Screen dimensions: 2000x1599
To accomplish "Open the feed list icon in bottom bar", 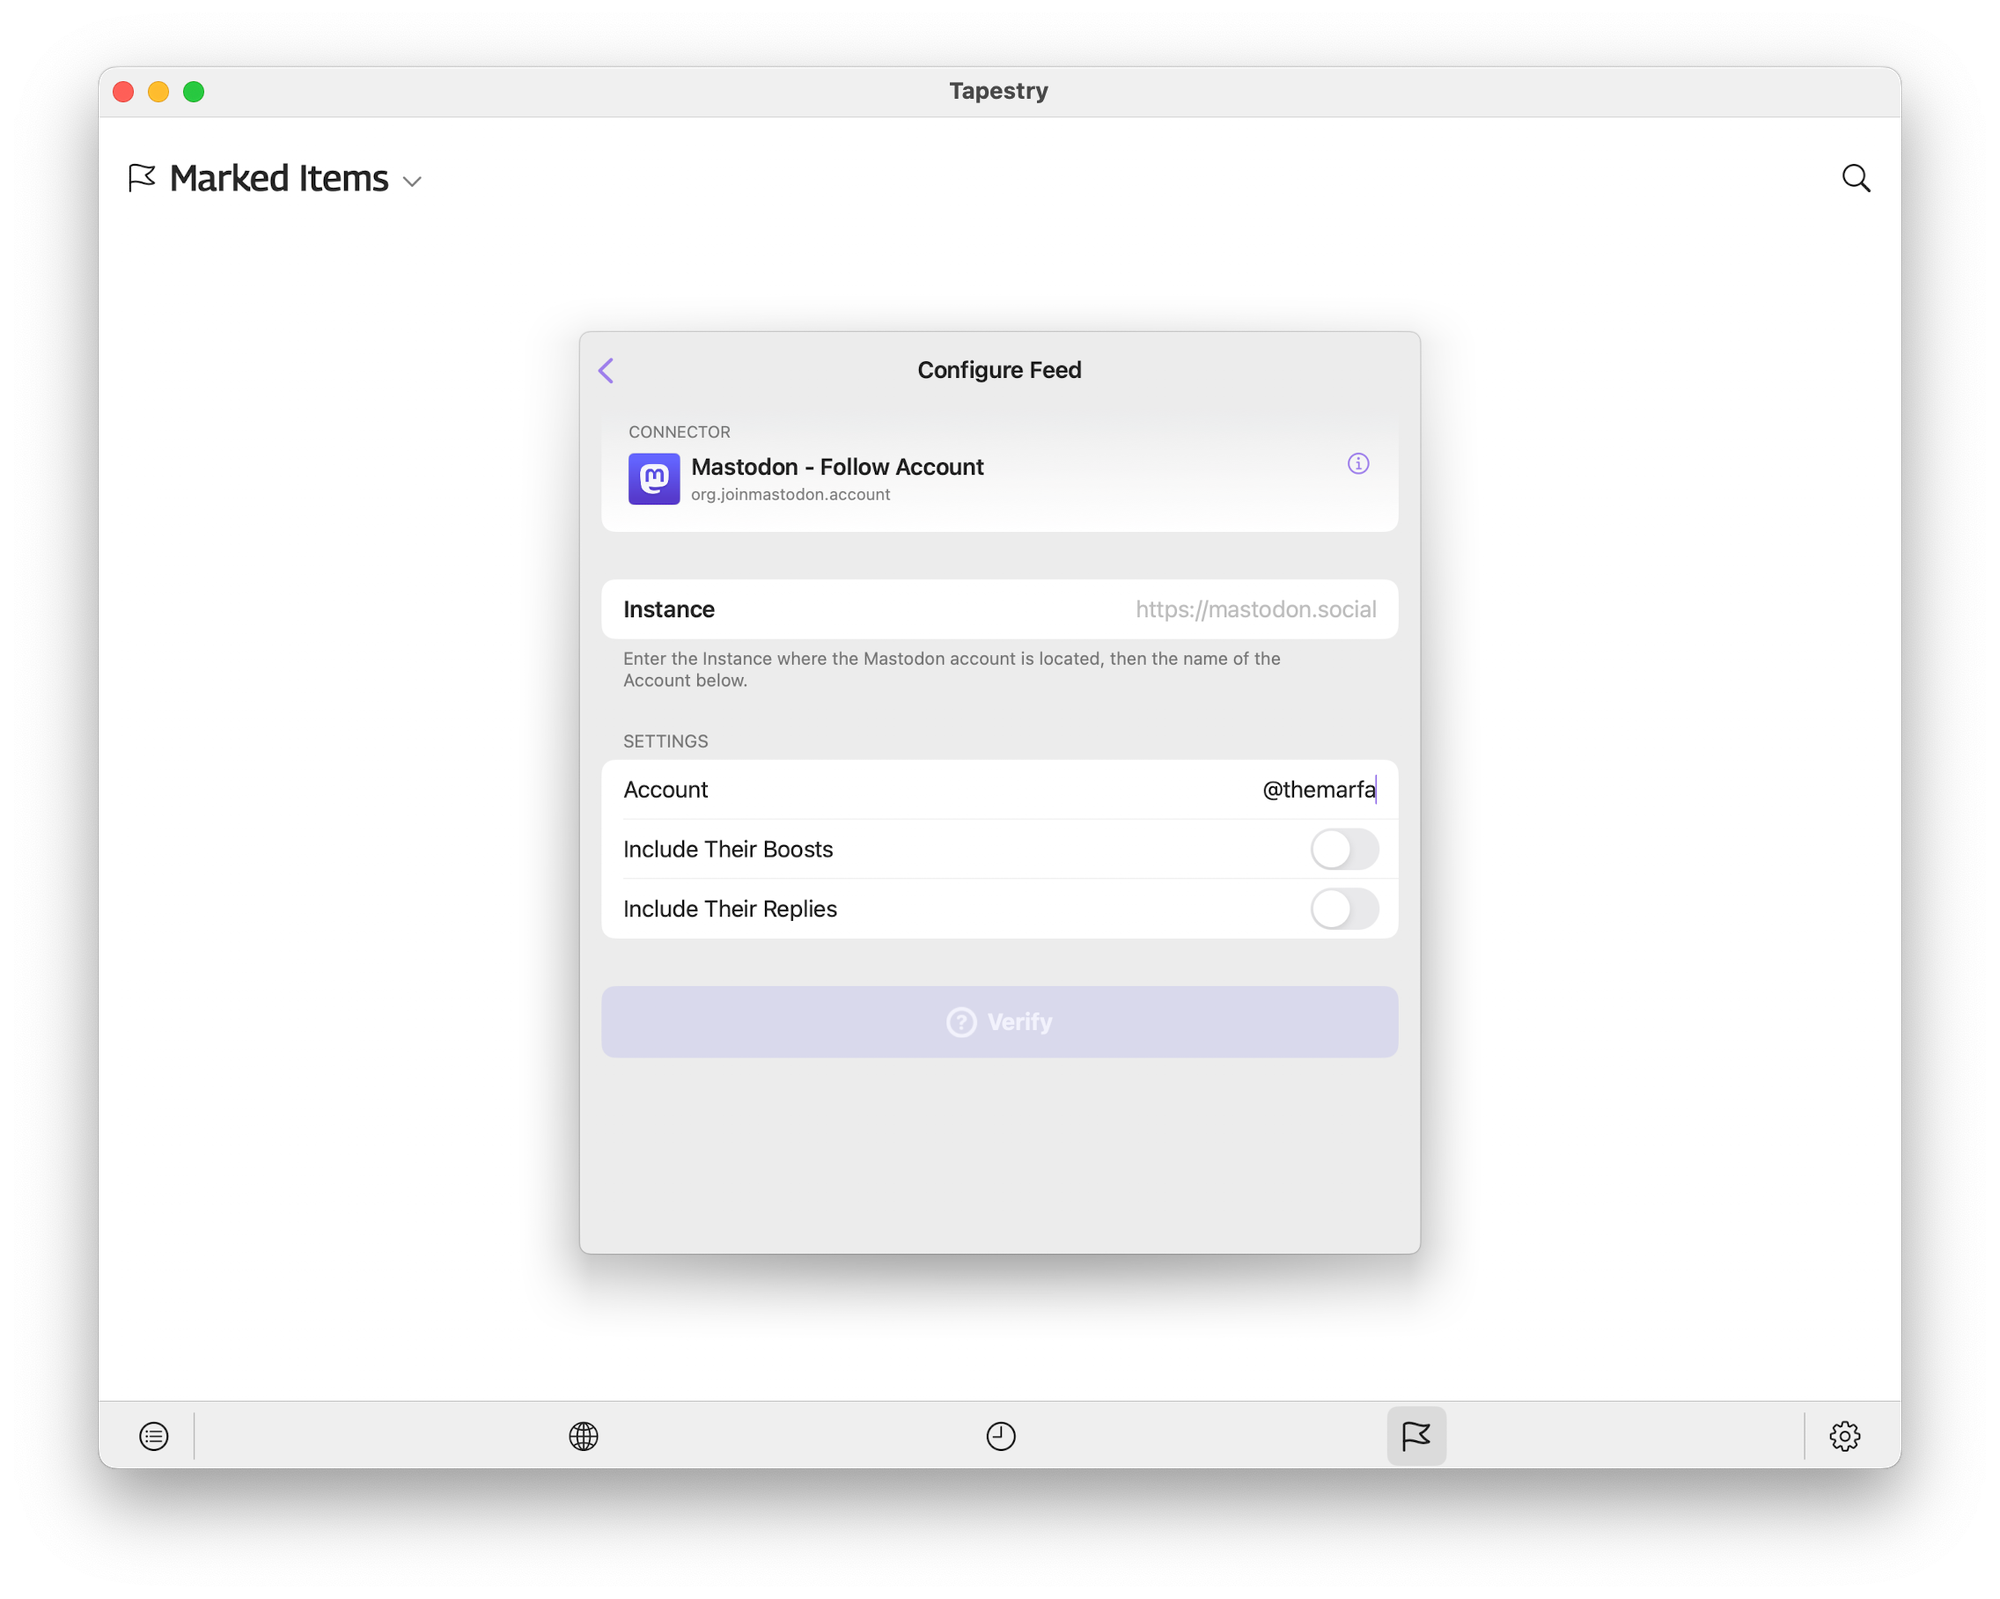I will 154,1436.
